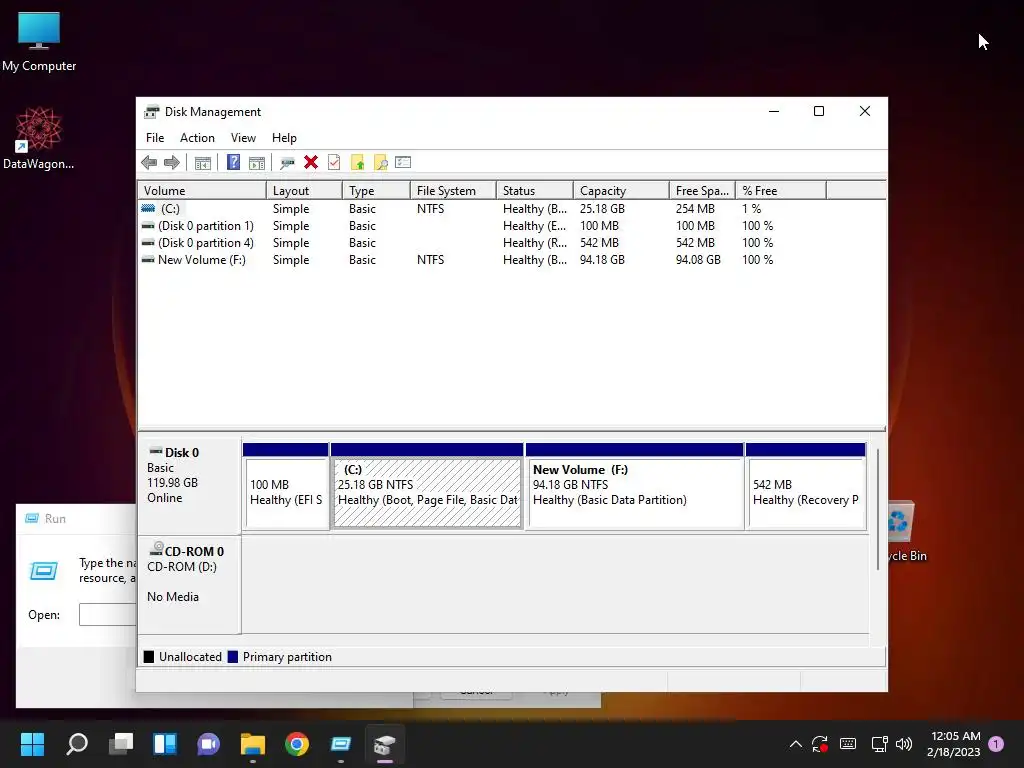
Task: Click the graphical view vertical scrollbar
Action: tap(878, 509)
